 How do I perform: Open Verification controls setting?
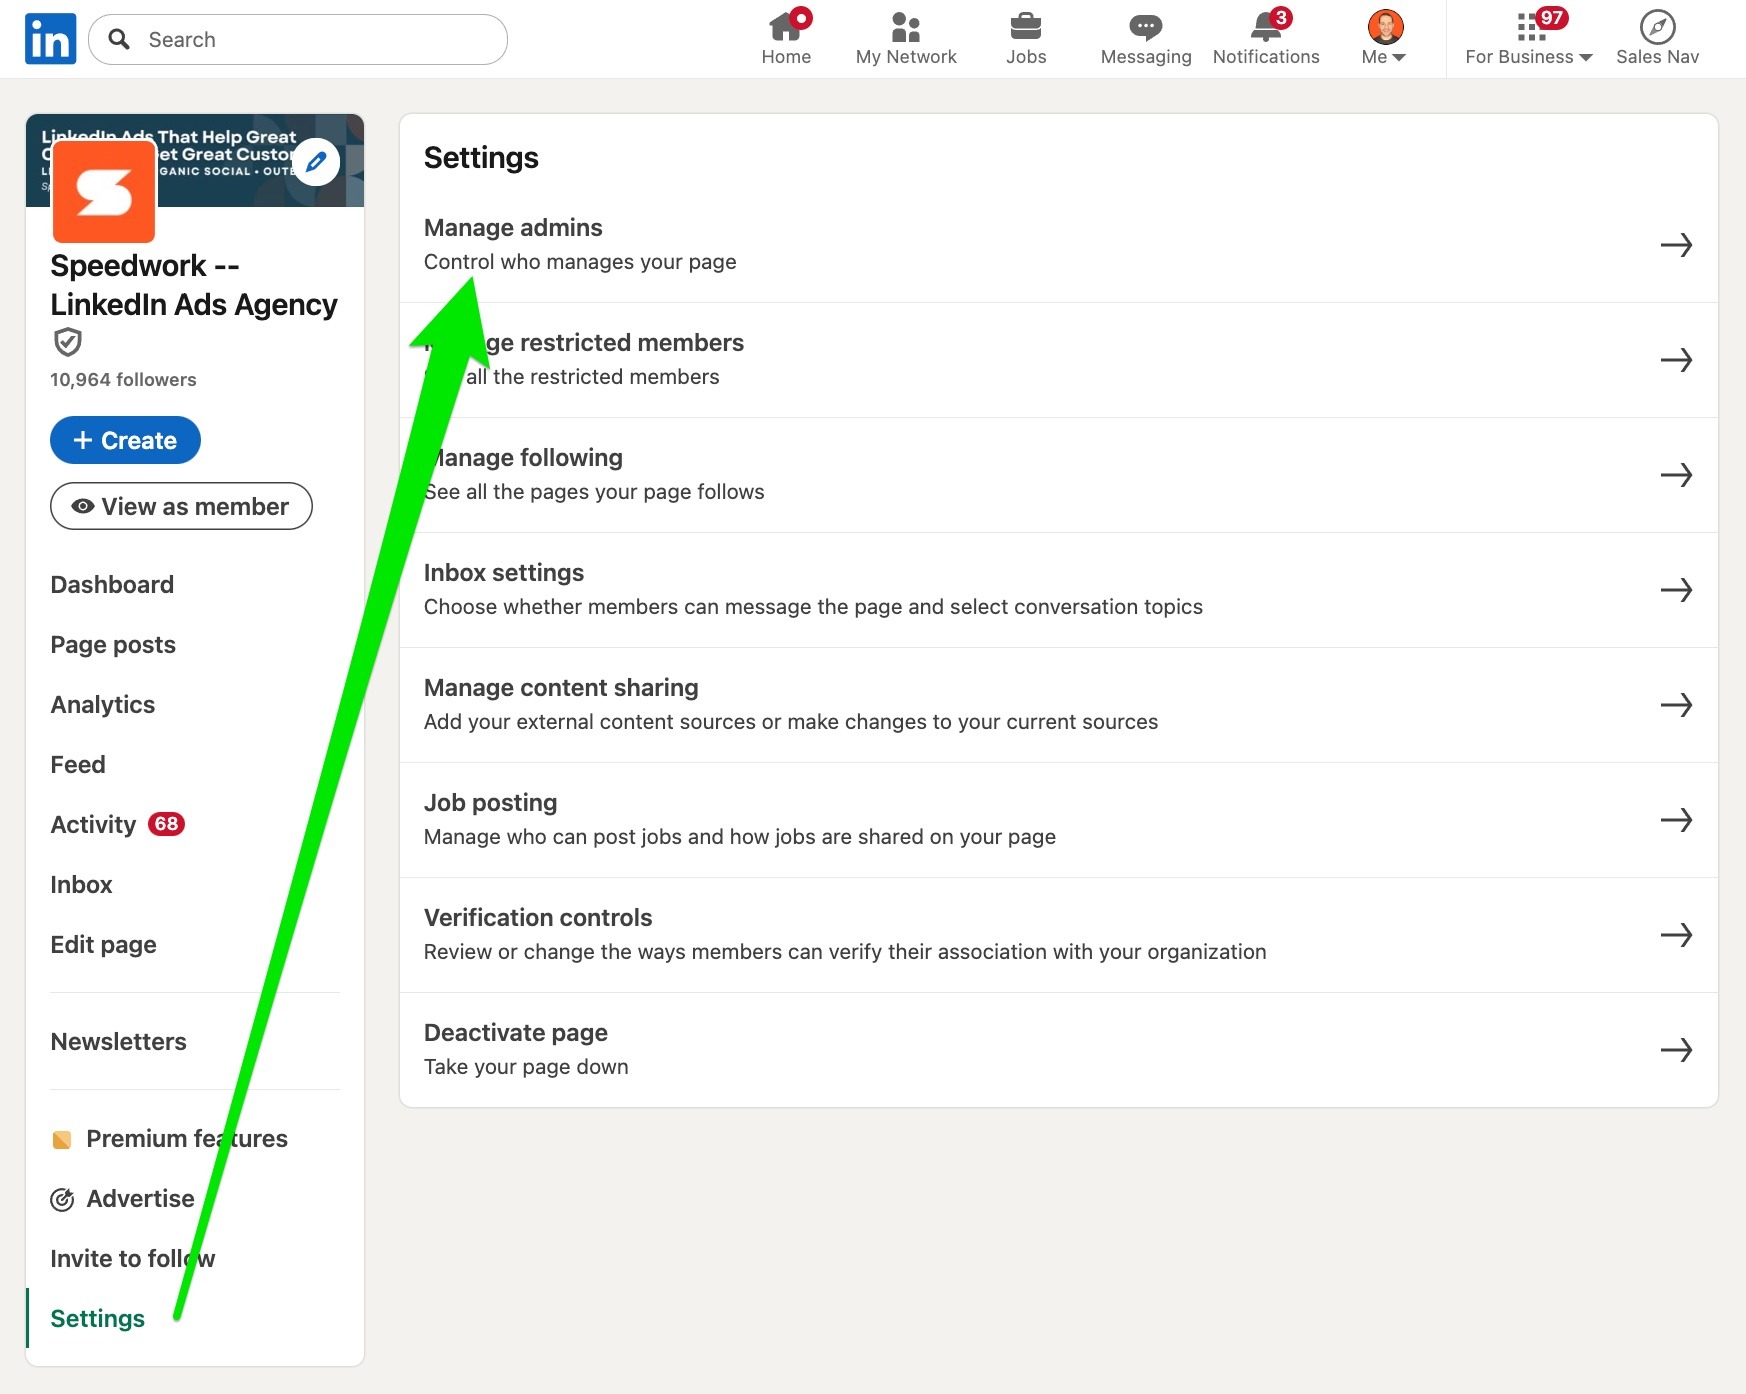pos(1058,935)
